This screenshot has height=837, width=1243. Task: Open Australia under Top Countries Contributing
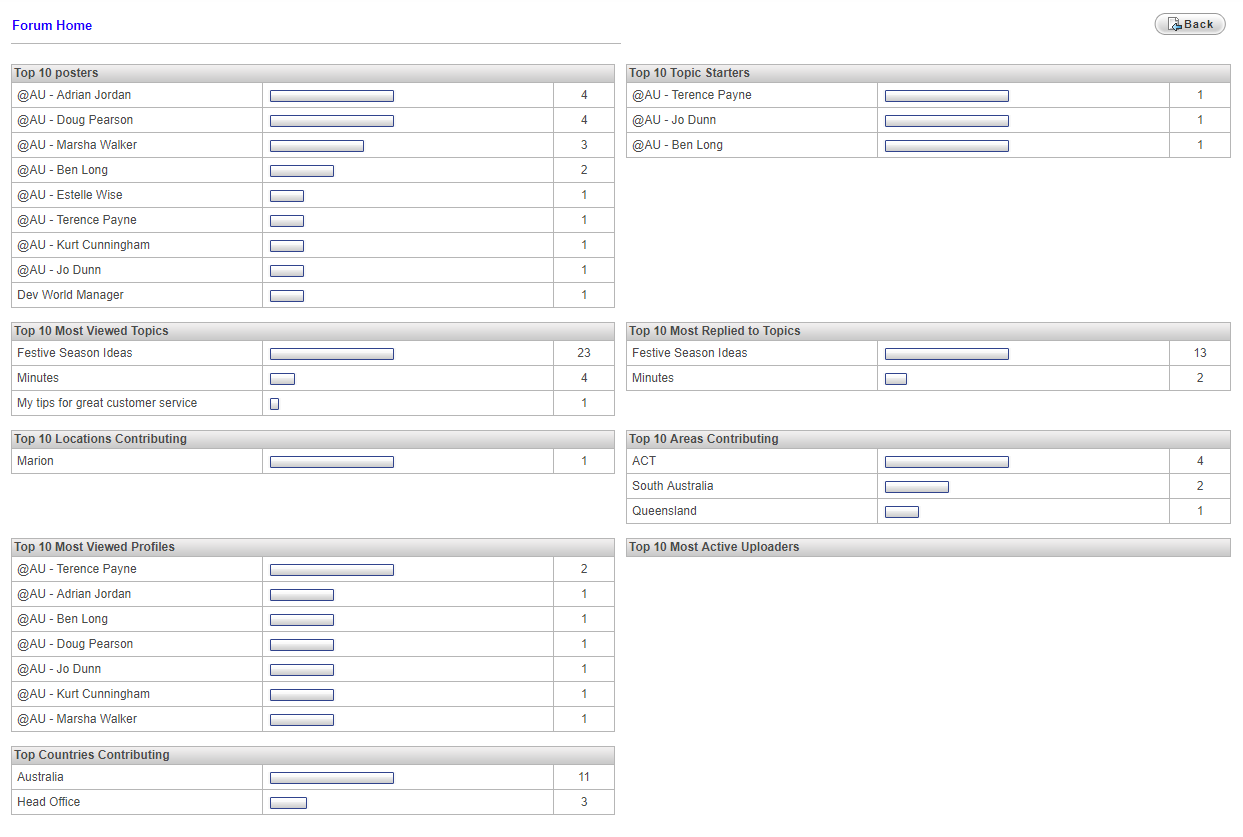pos(40,777)
